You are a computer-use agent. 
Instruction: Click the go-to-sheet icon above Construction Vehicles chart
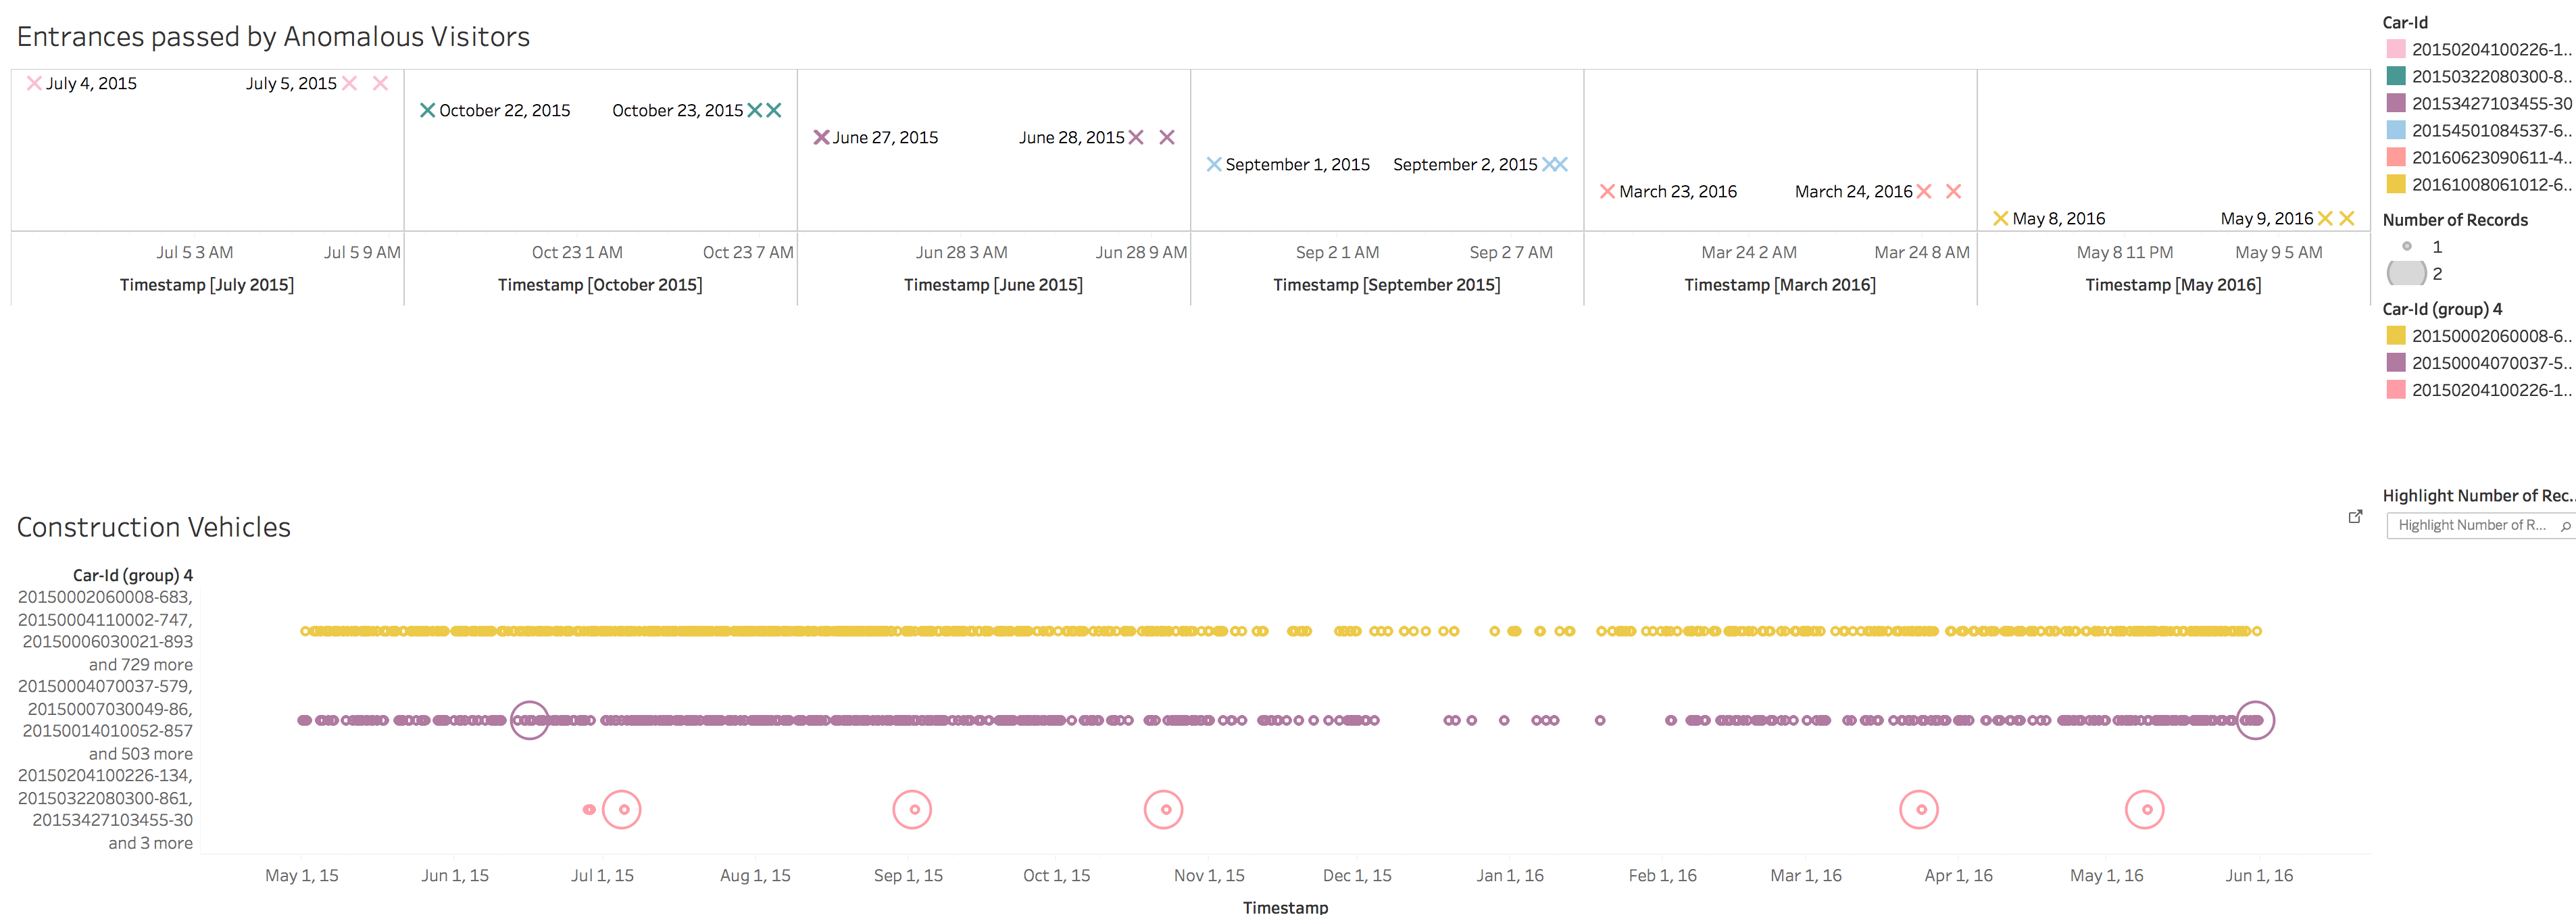tap(2355, 516)
